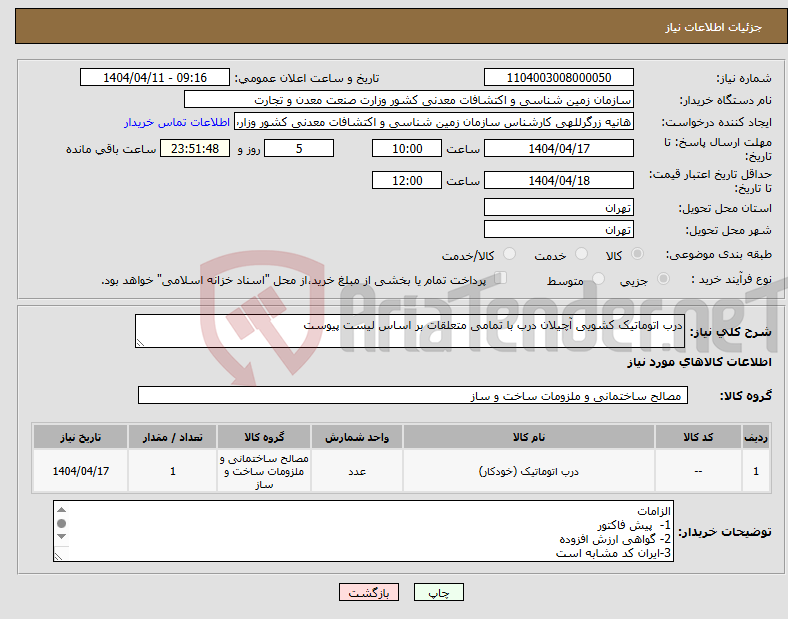Click the validity time 12:00 field
Screen dimensions: 788x619
407,180
